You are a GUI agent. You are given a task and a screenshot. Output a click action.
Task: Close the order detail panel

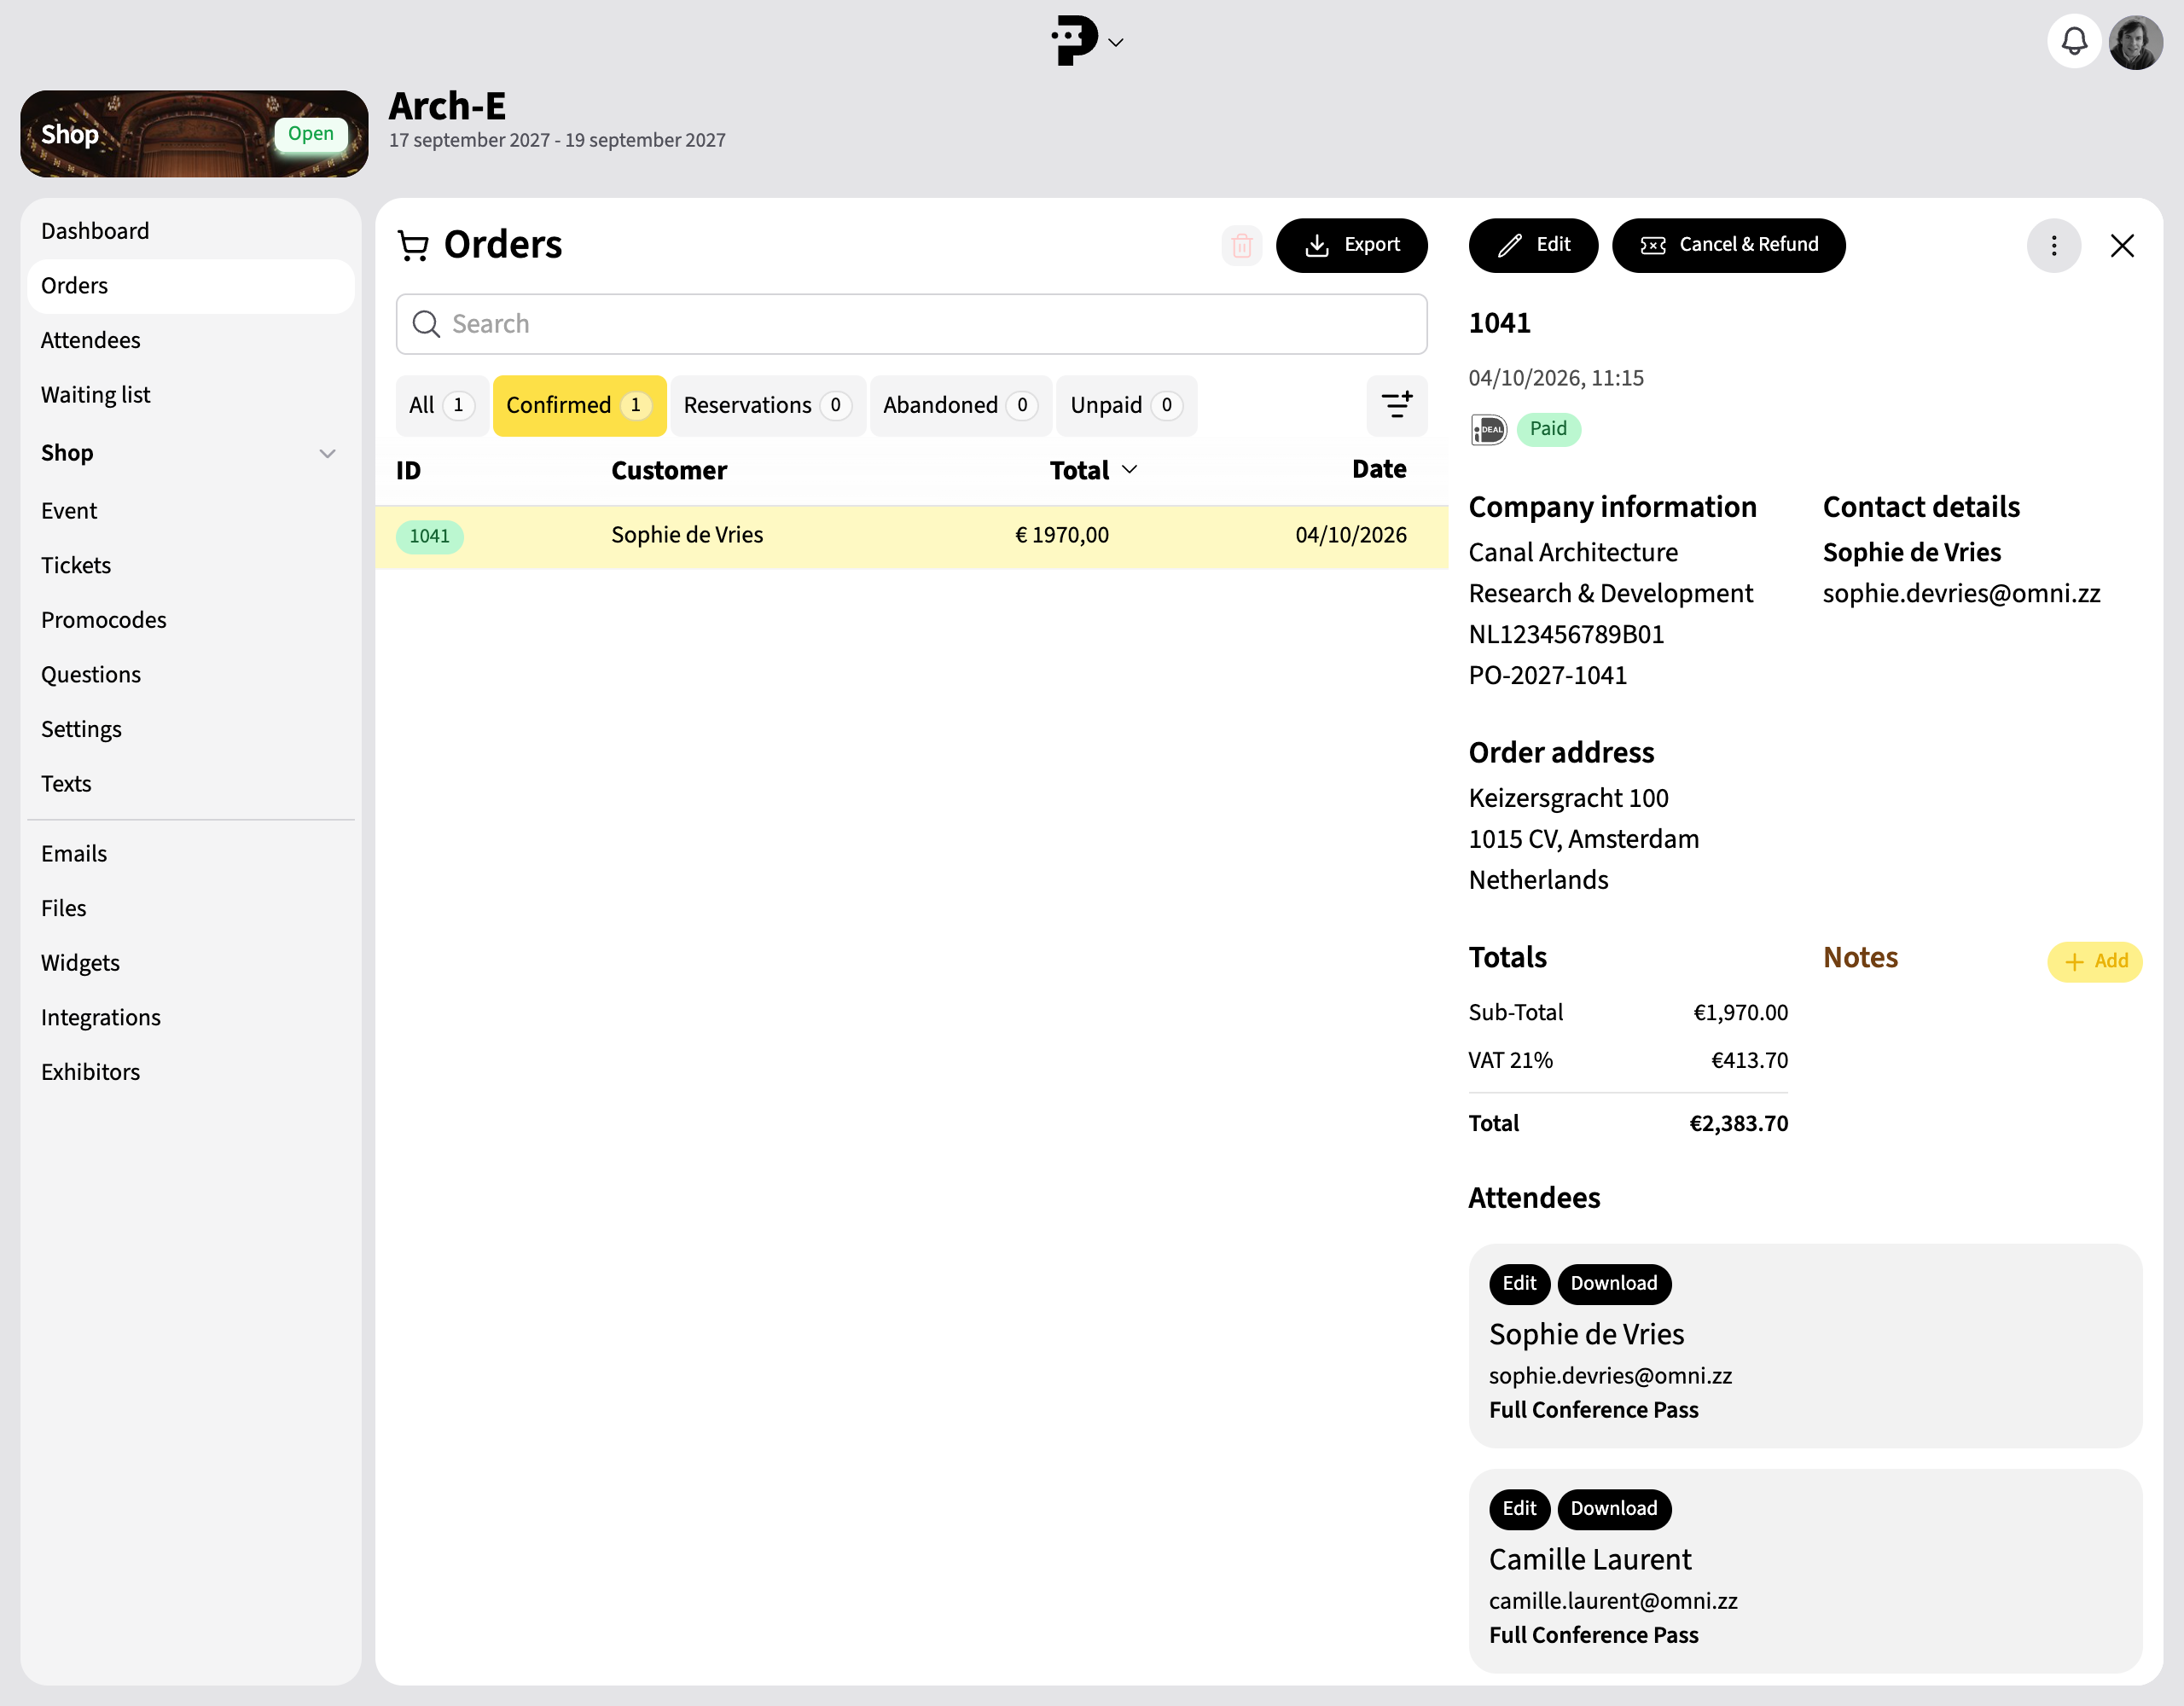[x=2121, y=245]
